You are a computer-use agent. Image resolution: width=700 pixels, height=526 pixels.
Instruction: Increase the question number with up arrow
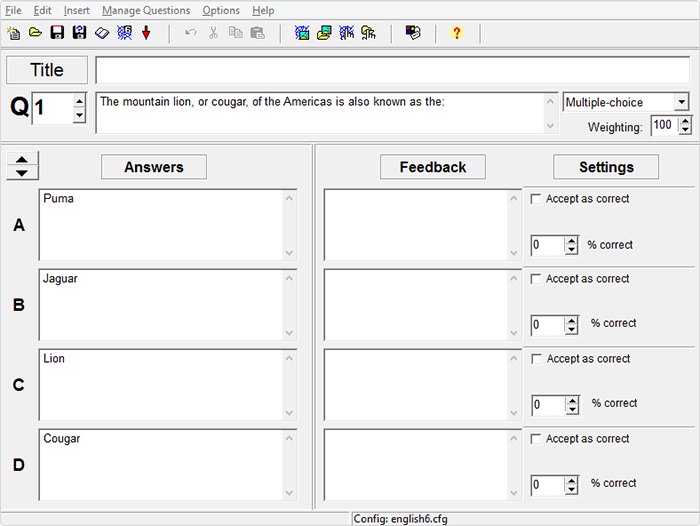click(79, 101)
